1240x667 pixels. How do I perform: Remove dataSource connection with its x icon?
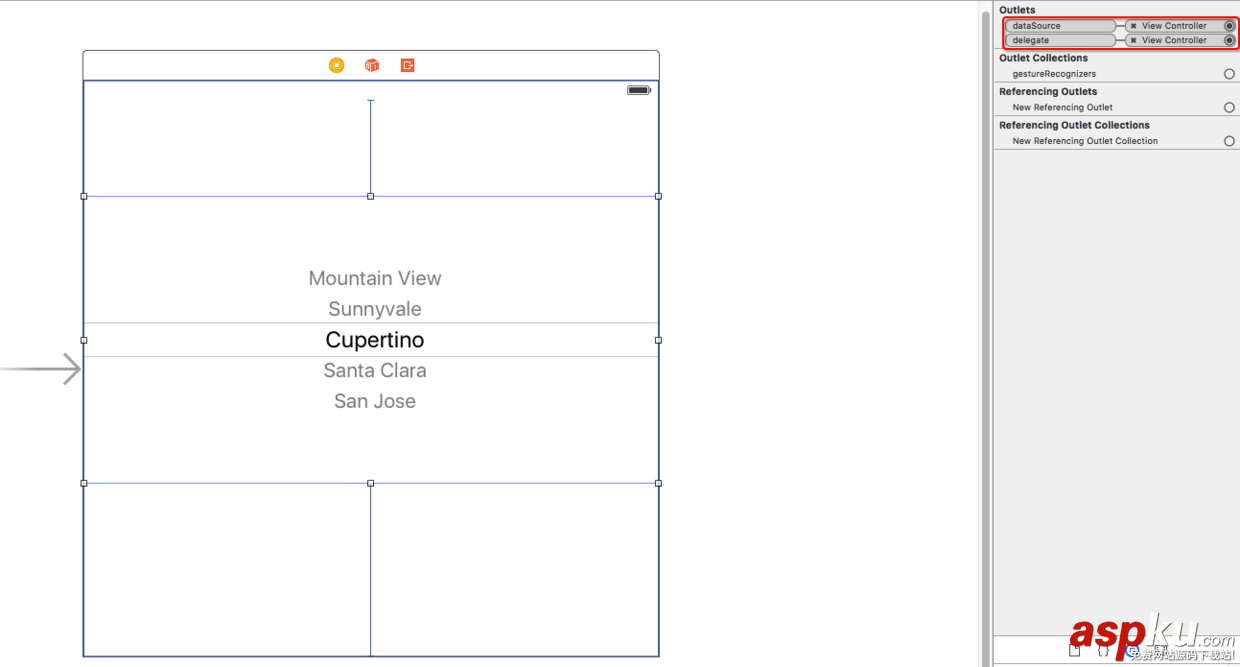coord(1133,26)
